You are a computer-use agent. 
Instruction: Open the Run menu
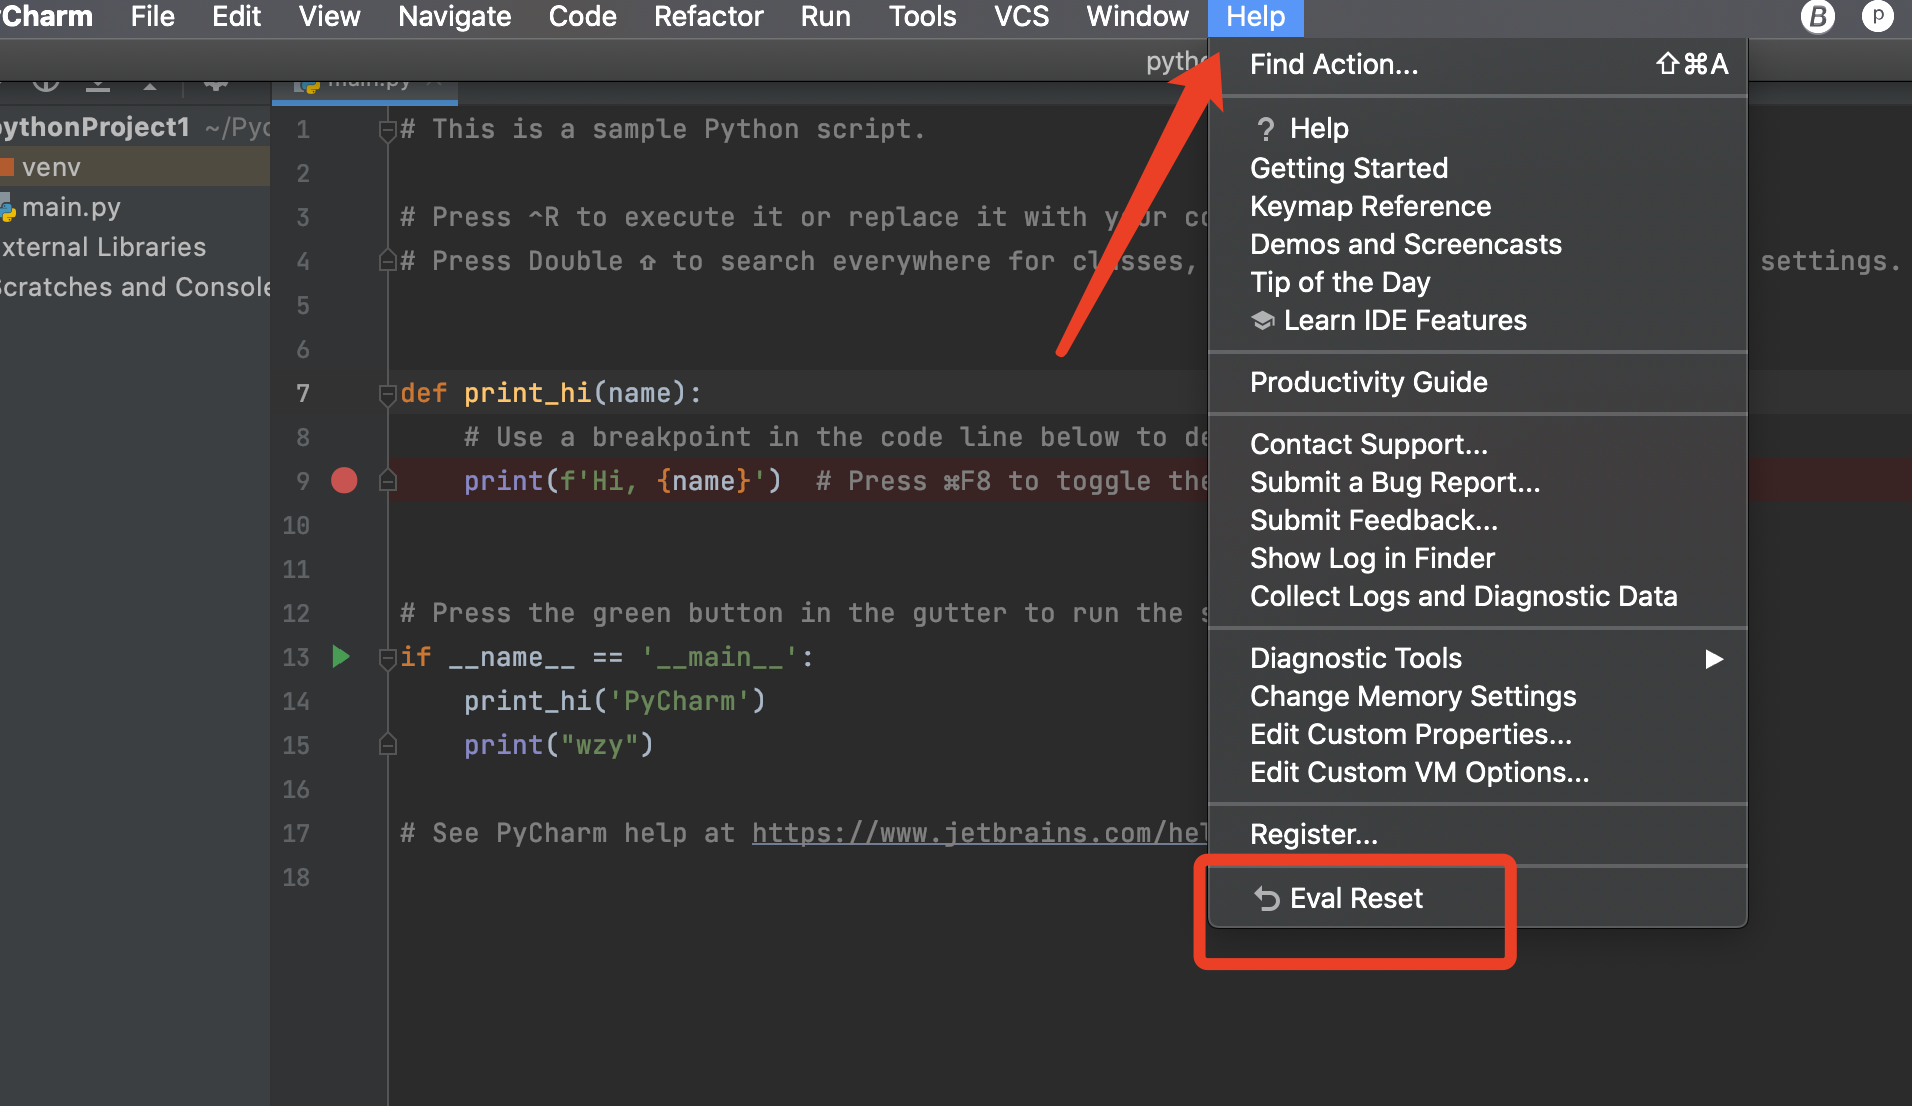pos(825,17)
